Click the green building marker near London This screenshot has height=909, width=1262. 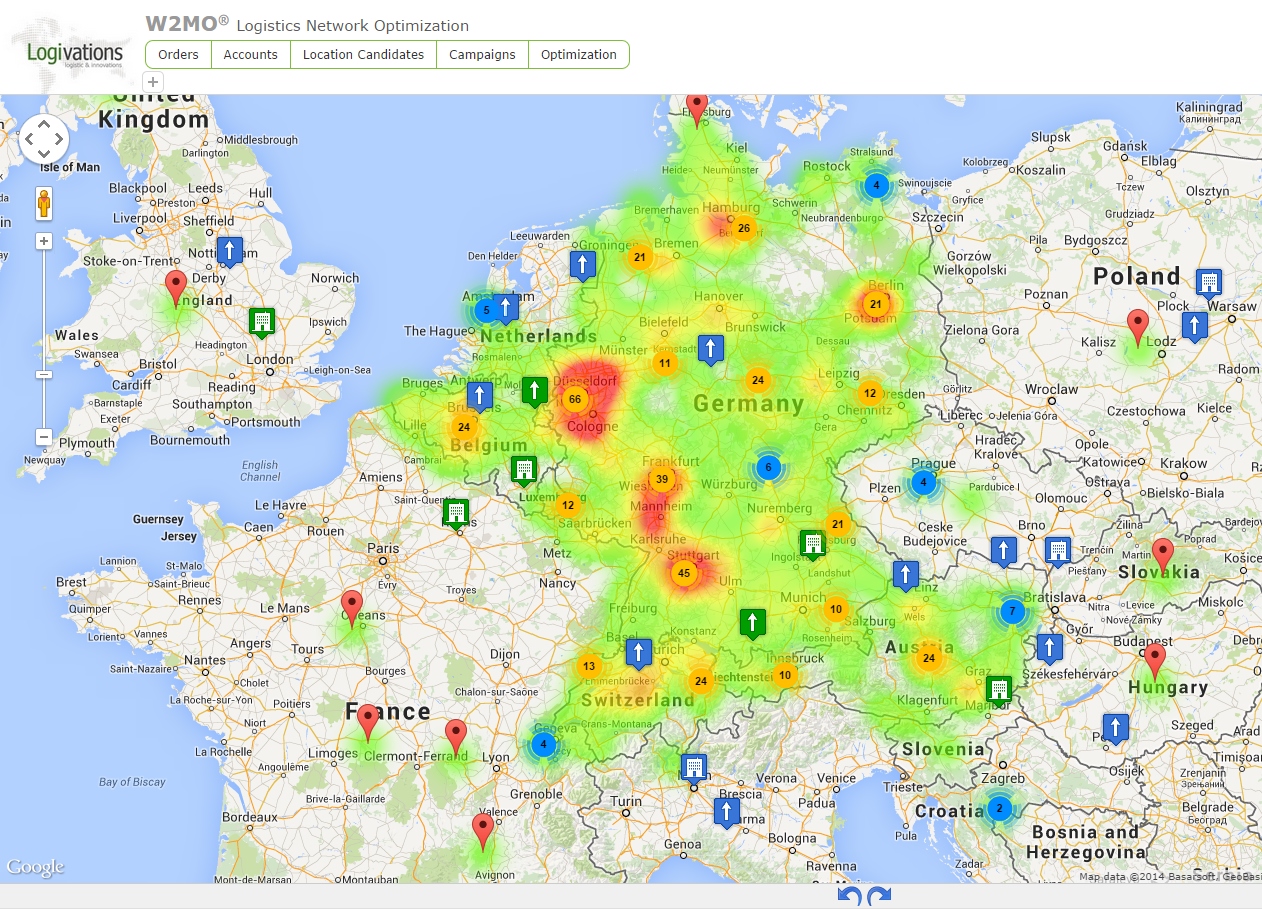[261, 322]
